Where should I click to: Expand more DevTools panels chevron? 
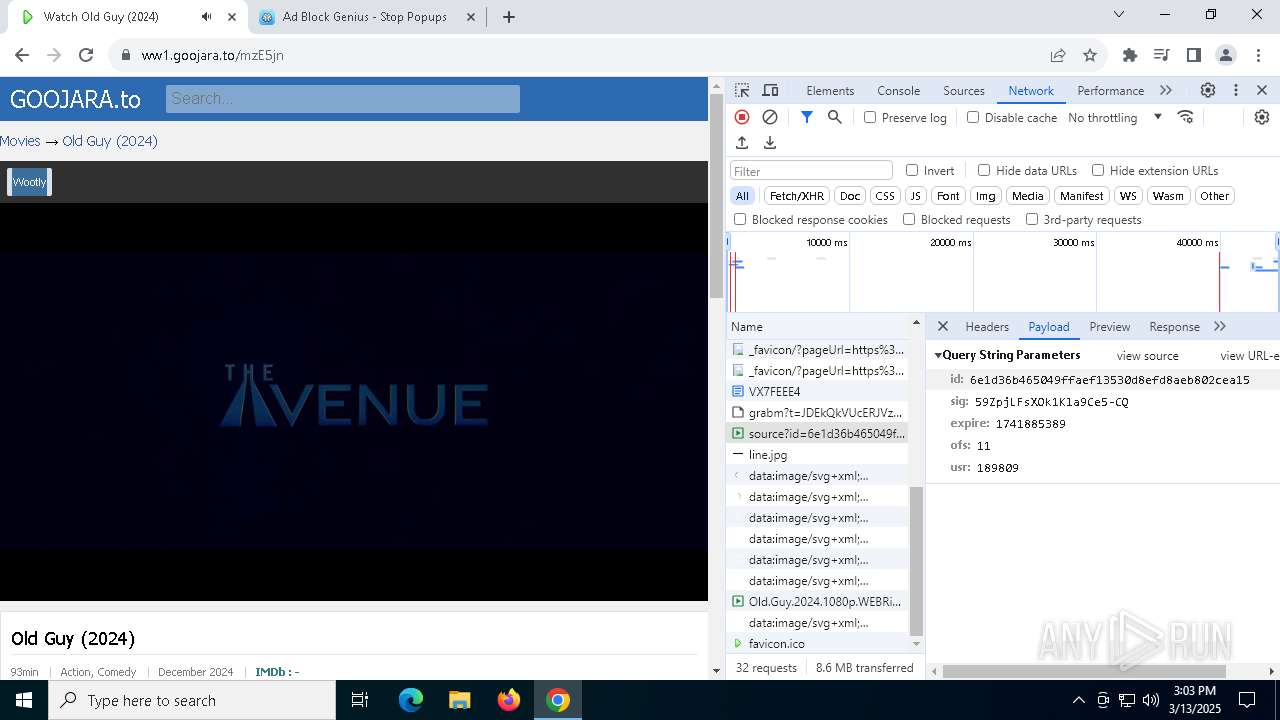tap(1166, 90)
